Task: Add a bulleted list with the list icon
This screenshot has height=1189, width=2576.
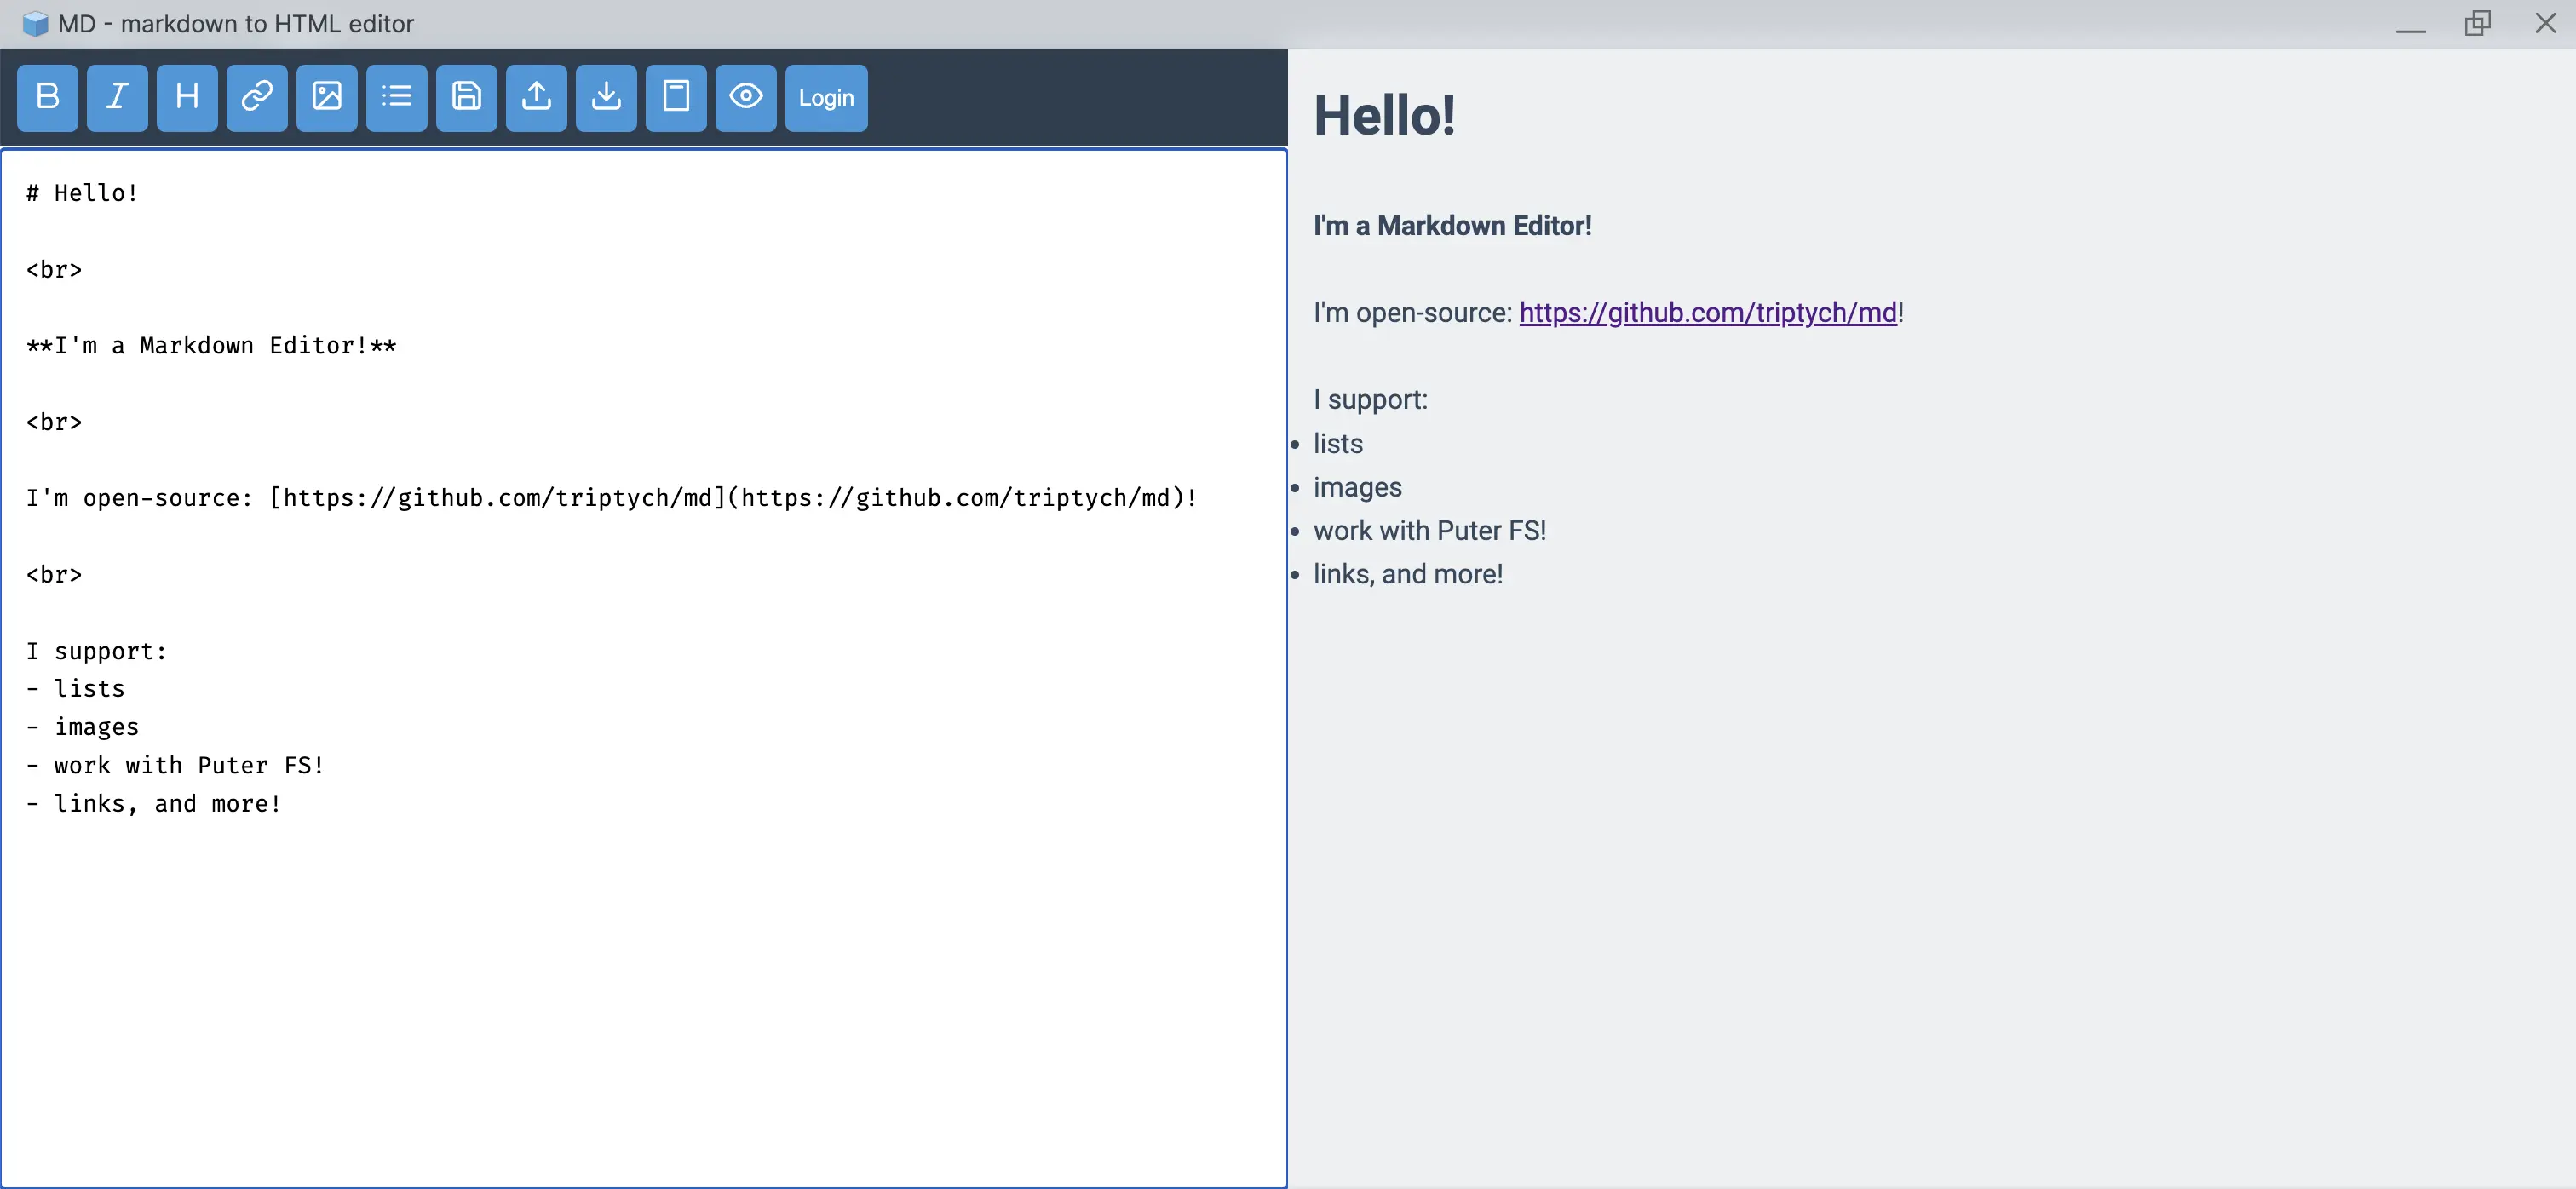Action: [397, 97]
